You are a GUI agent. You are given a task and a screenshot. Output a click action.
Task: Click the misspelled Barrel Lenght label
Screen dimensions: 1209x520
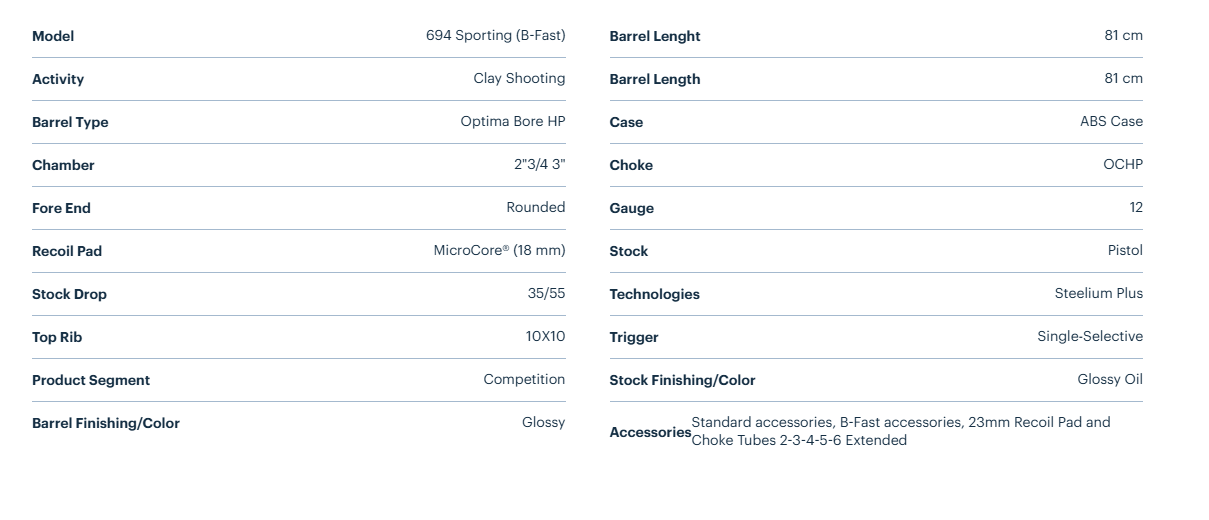tap(655, 36)
